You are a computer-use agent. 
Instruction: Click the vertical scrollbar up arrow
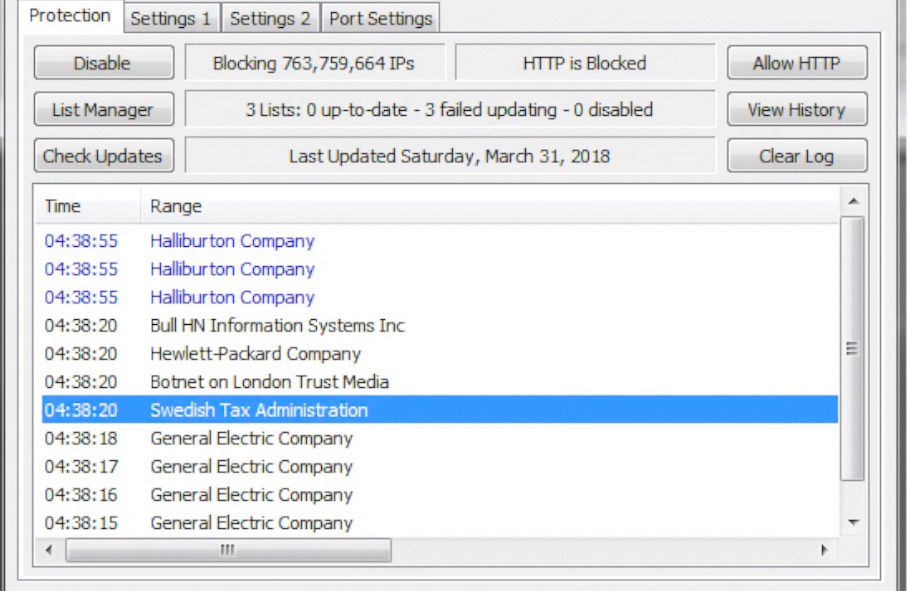tap(852, 202)
